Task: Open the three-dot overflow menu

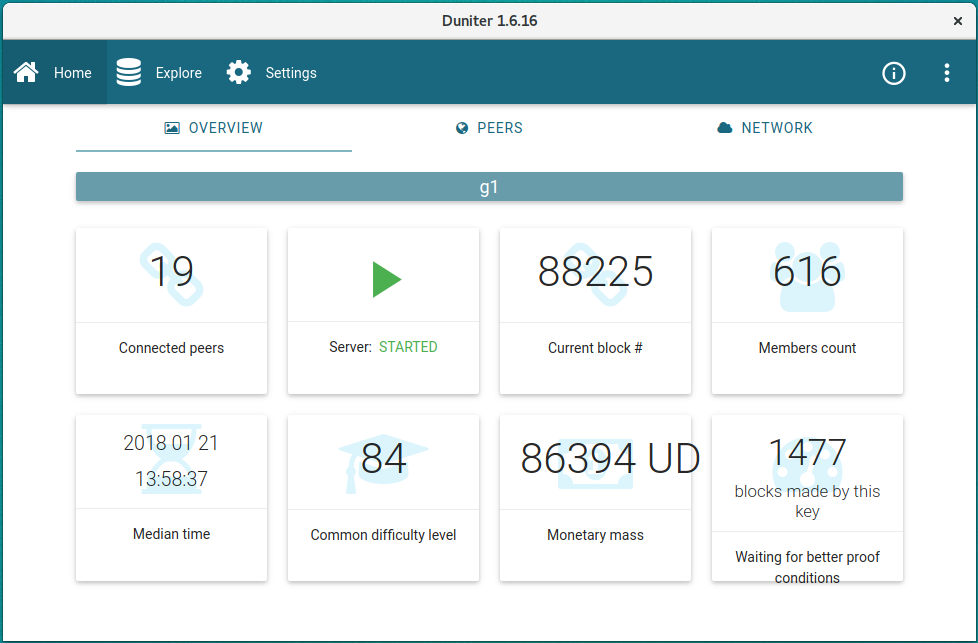Action: point(947,73)
